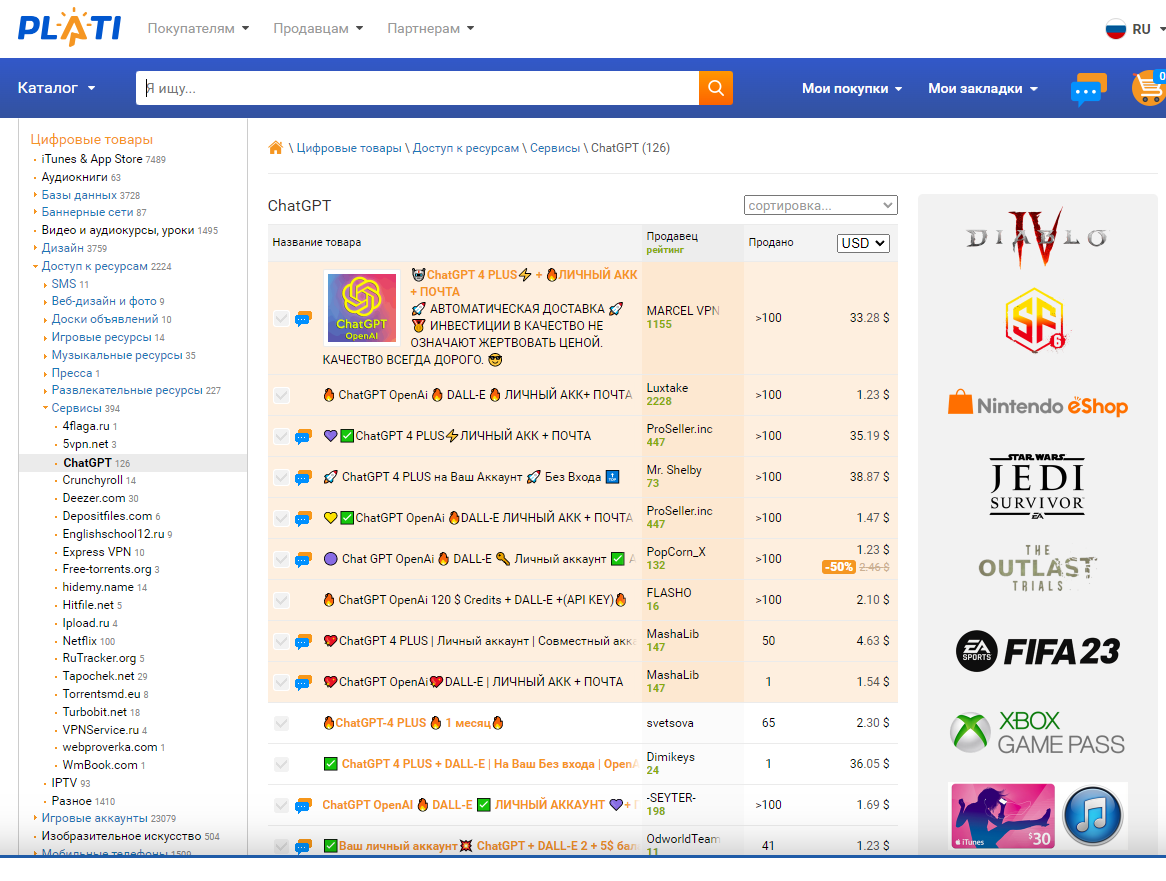Viewport: 1166px width, 881px height.
Task: Open the USD currency selector
Action: pos(862,243)
